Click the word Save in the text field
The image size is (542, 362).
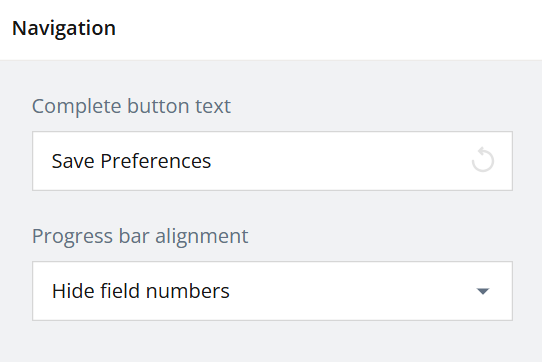click(73, 161)
